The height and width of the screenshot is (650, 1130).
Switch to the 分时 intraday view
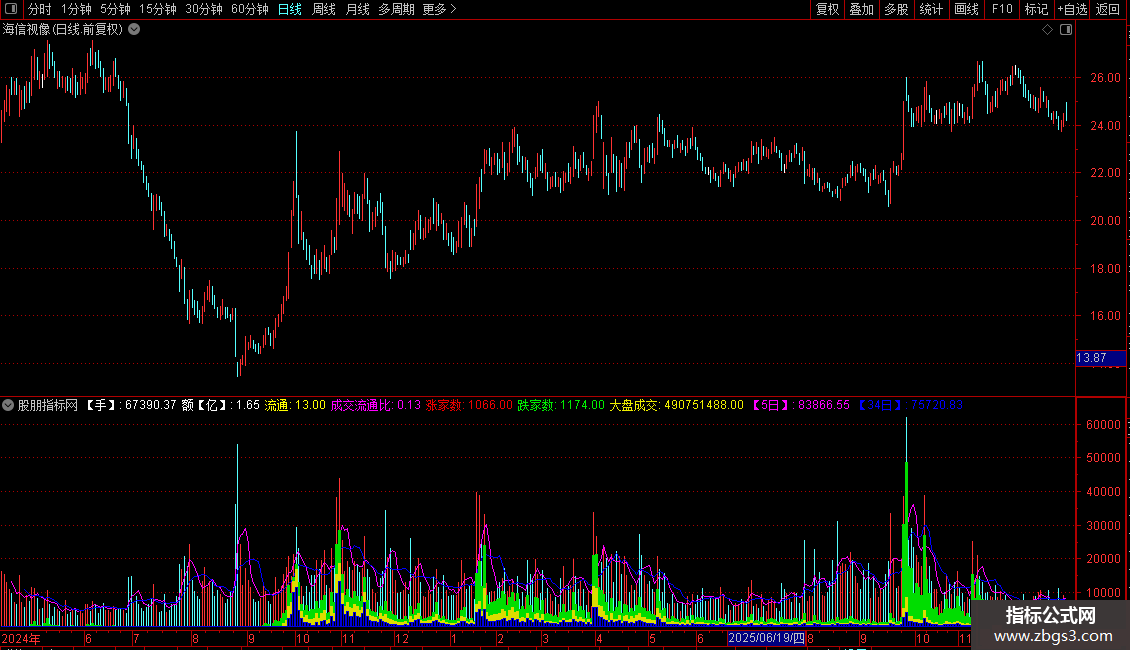tap(40, 9)
